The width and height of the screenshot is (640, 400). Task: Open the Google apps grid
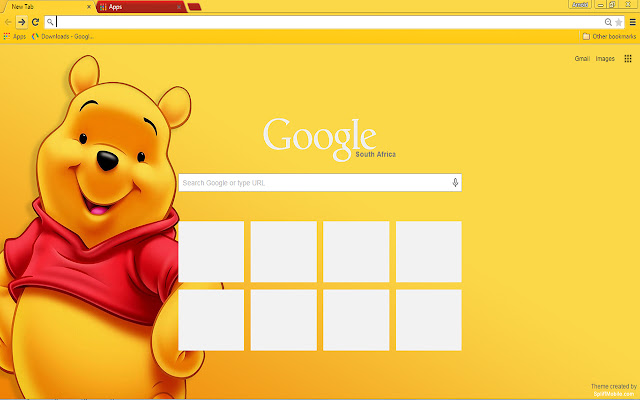point(628,59)
